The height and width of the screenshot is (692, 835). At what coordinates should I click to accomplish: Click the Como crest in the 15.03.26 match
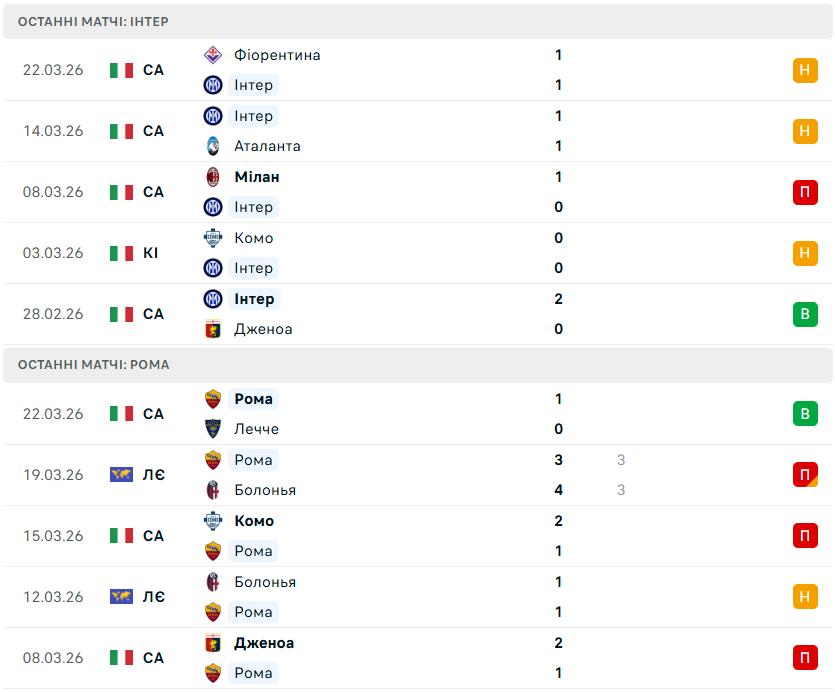tap(212, 521)
